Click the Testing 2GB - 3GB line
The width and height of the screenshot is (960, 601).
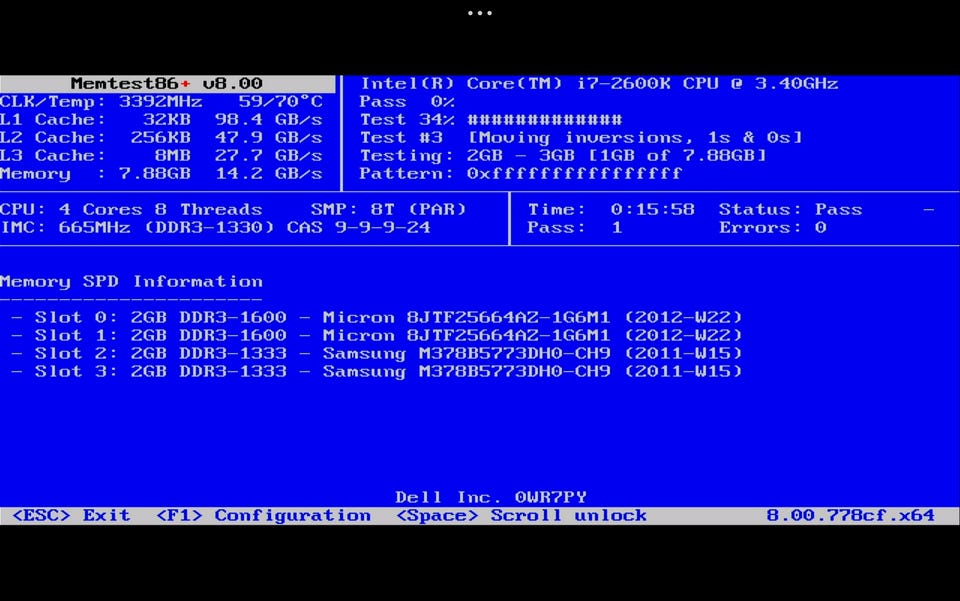tap(563, 155)
